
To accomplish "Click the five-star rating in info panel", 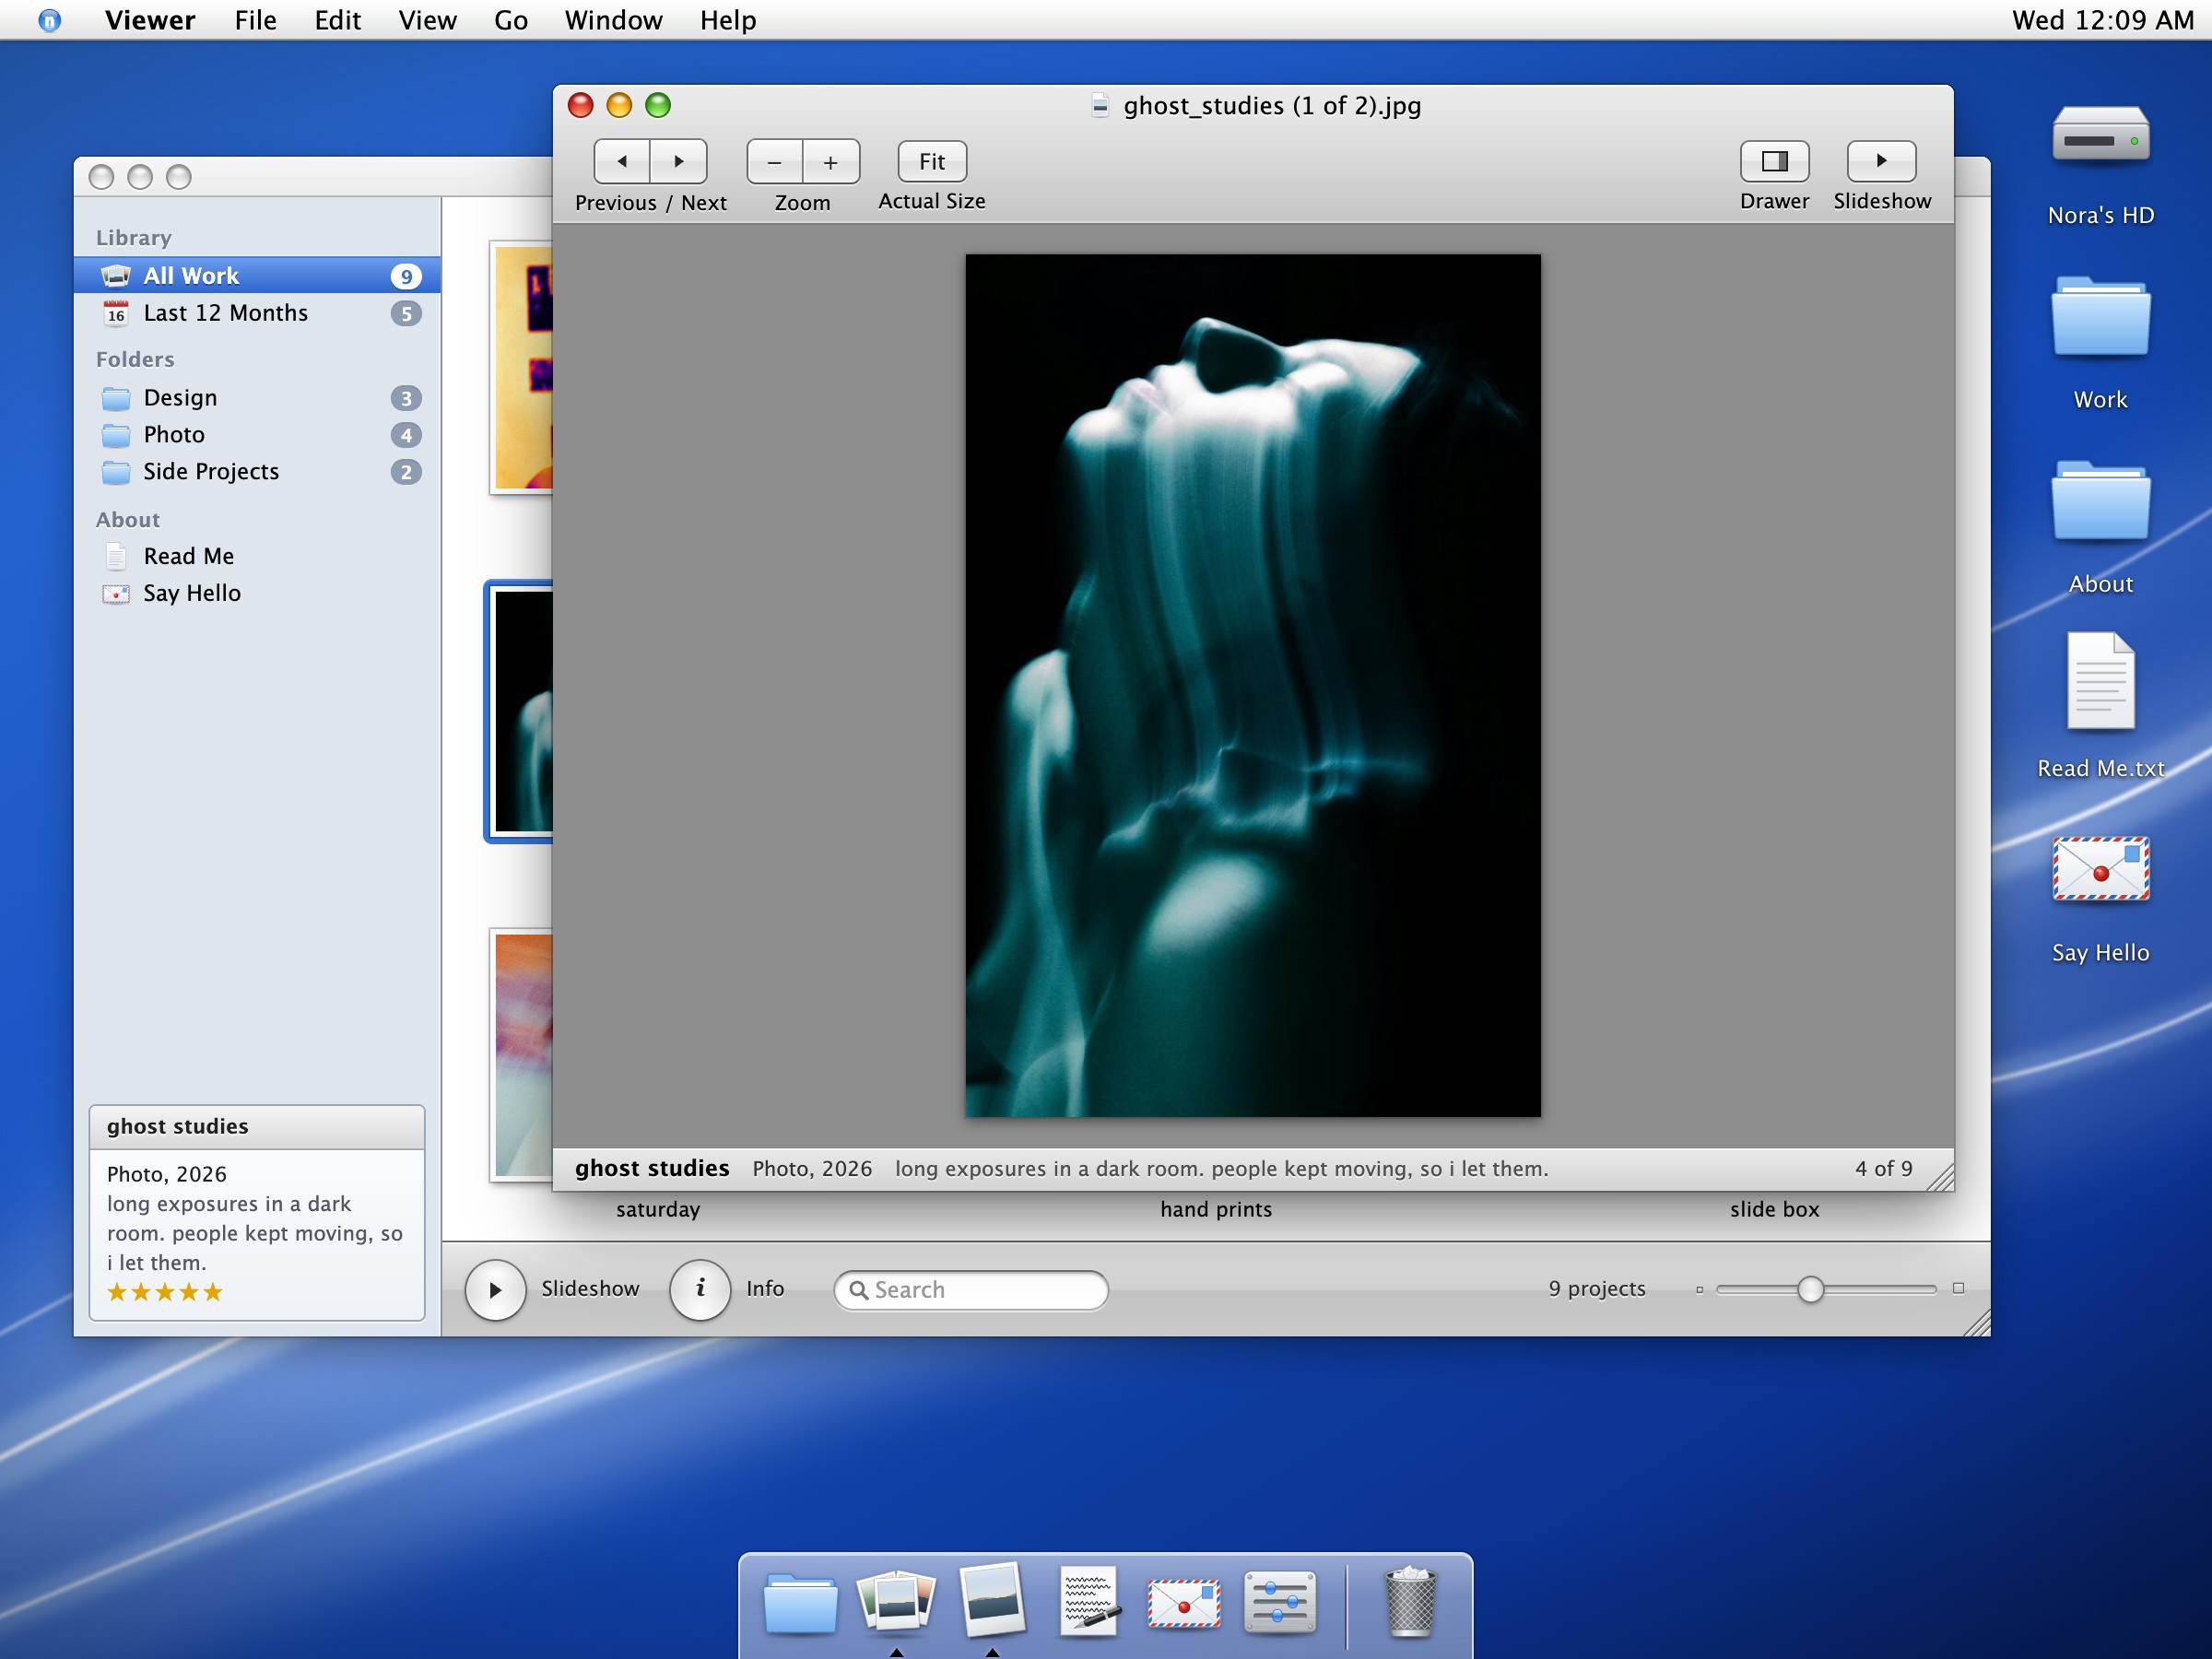I will click(x=165, y=1292).
